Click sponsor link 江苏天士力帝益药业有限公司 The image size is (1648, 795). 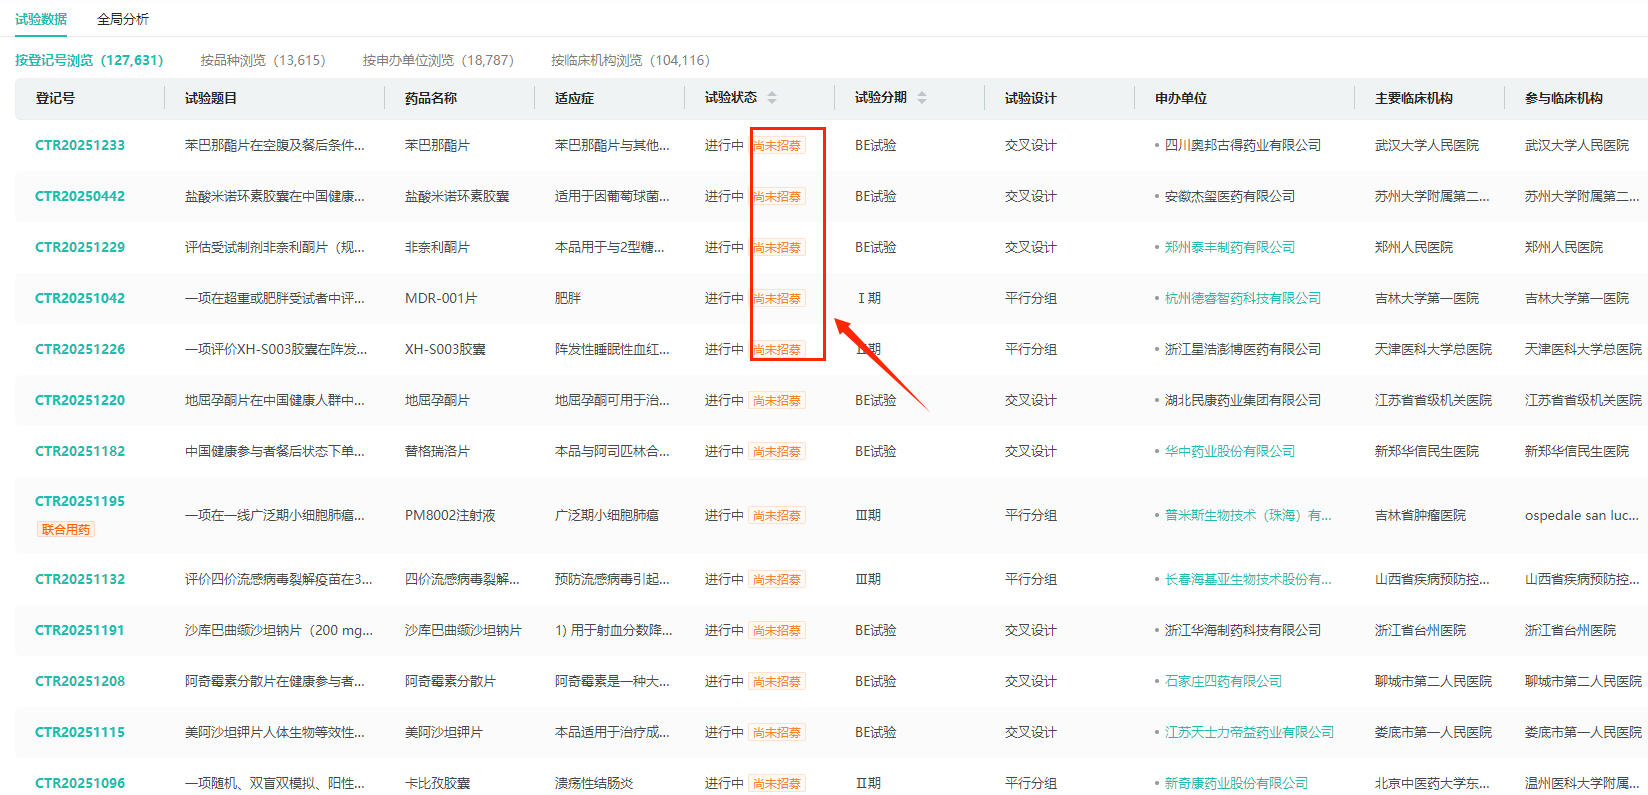coord(1249,732)
